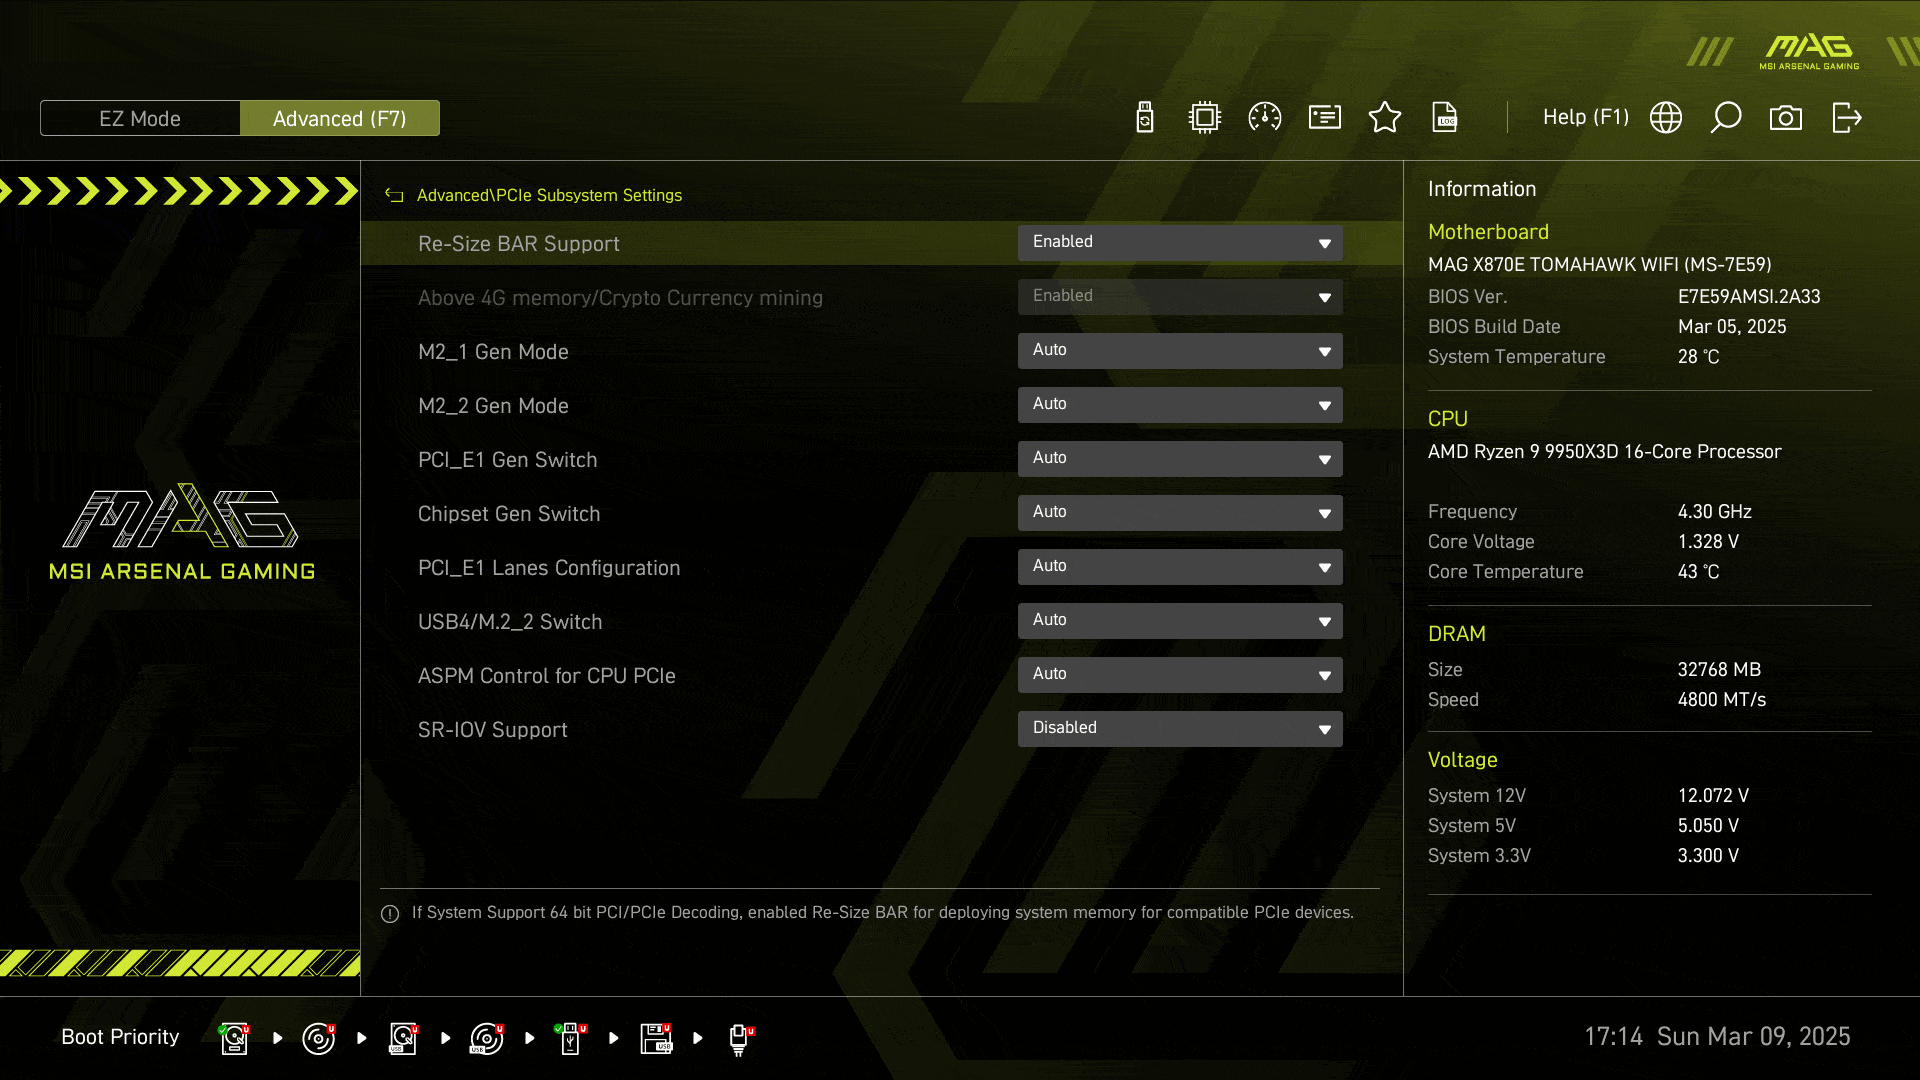This screenshot has width=1920, height=1080.
Task: Select the USB flash key boot device
Action: (571, 1039)
